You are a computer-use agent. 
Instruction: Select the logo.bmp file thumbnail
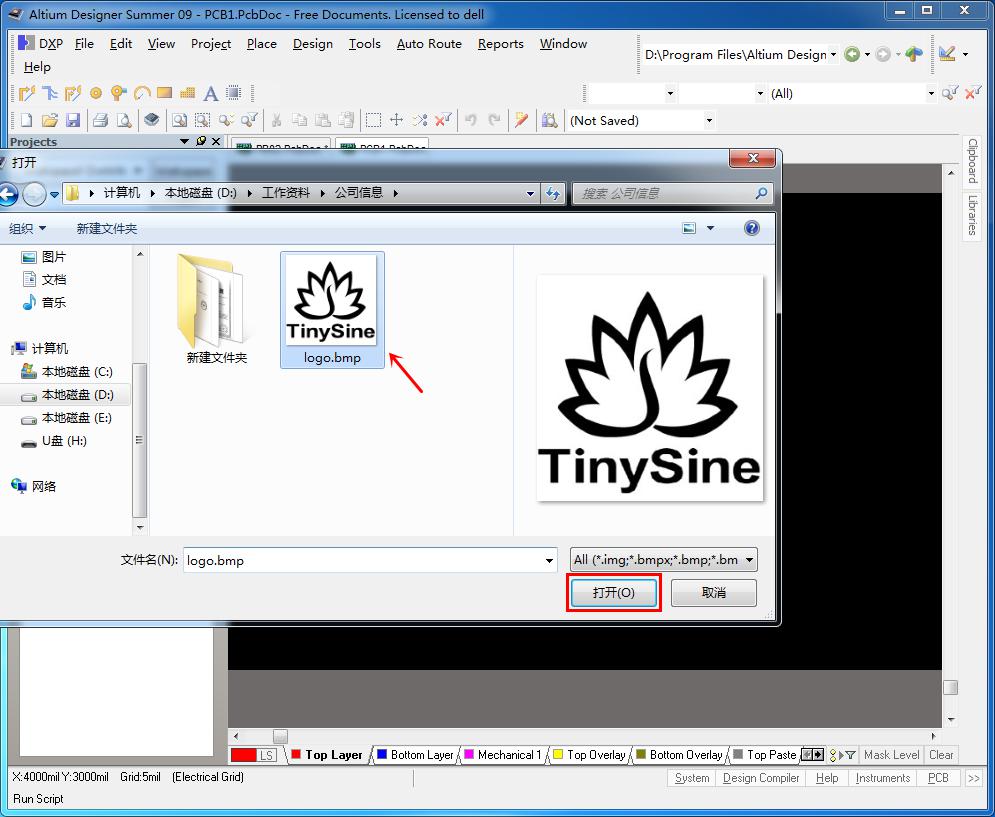(332, 310)
